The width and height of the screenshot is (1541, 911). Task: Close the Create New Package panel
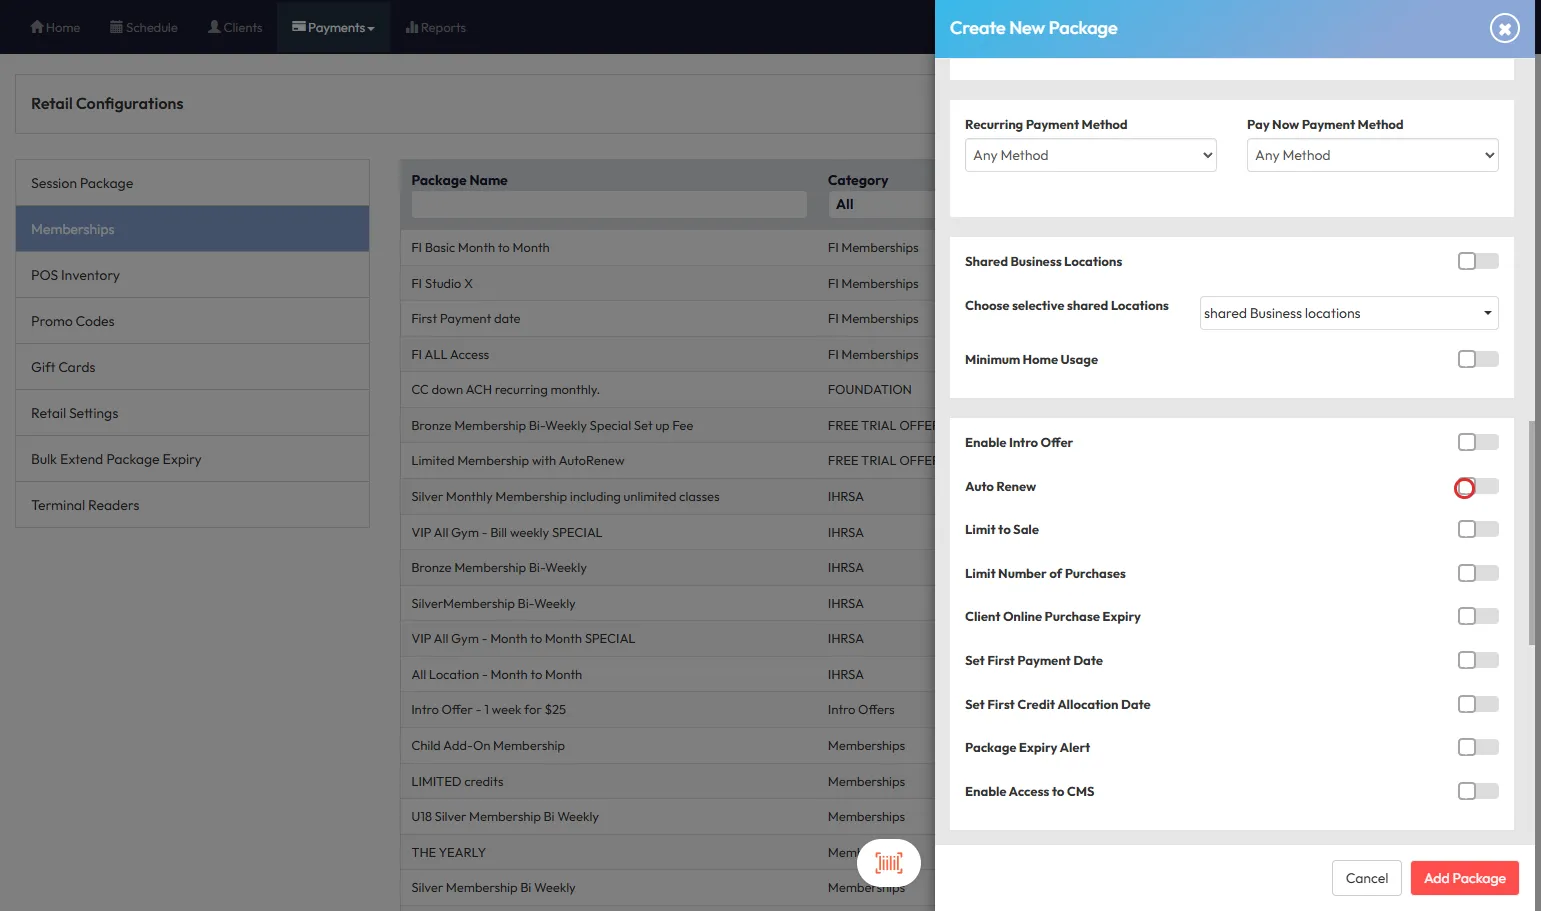tap(1504, 28)
